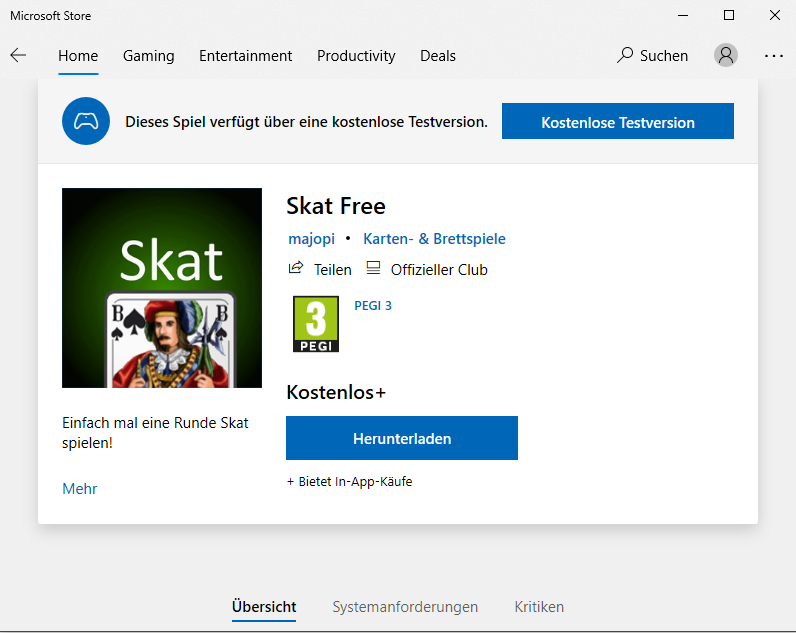Switch to Systemanforderungen section tab
The height and width of the screenshot is (633, 796).
[x=405, y=607]
